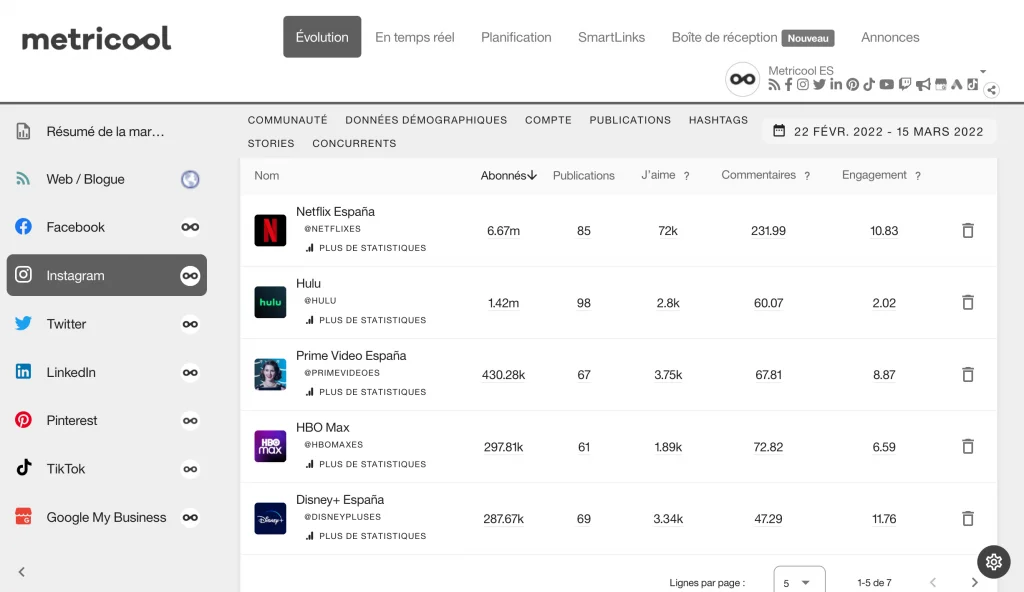The image size is (1024, 592).
Task: Go to the previous page of competitors
Action: tap(933, 582)
